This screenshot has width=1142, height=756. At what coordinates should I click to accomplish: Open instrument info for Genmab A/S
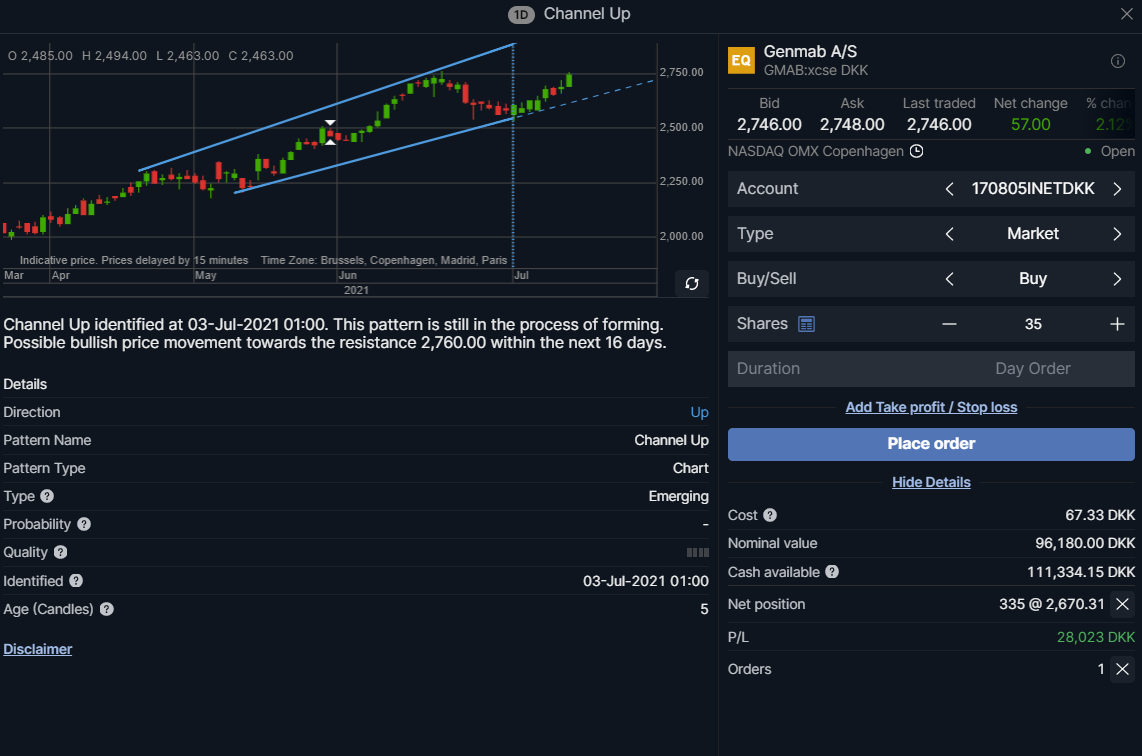[1117, 61]
